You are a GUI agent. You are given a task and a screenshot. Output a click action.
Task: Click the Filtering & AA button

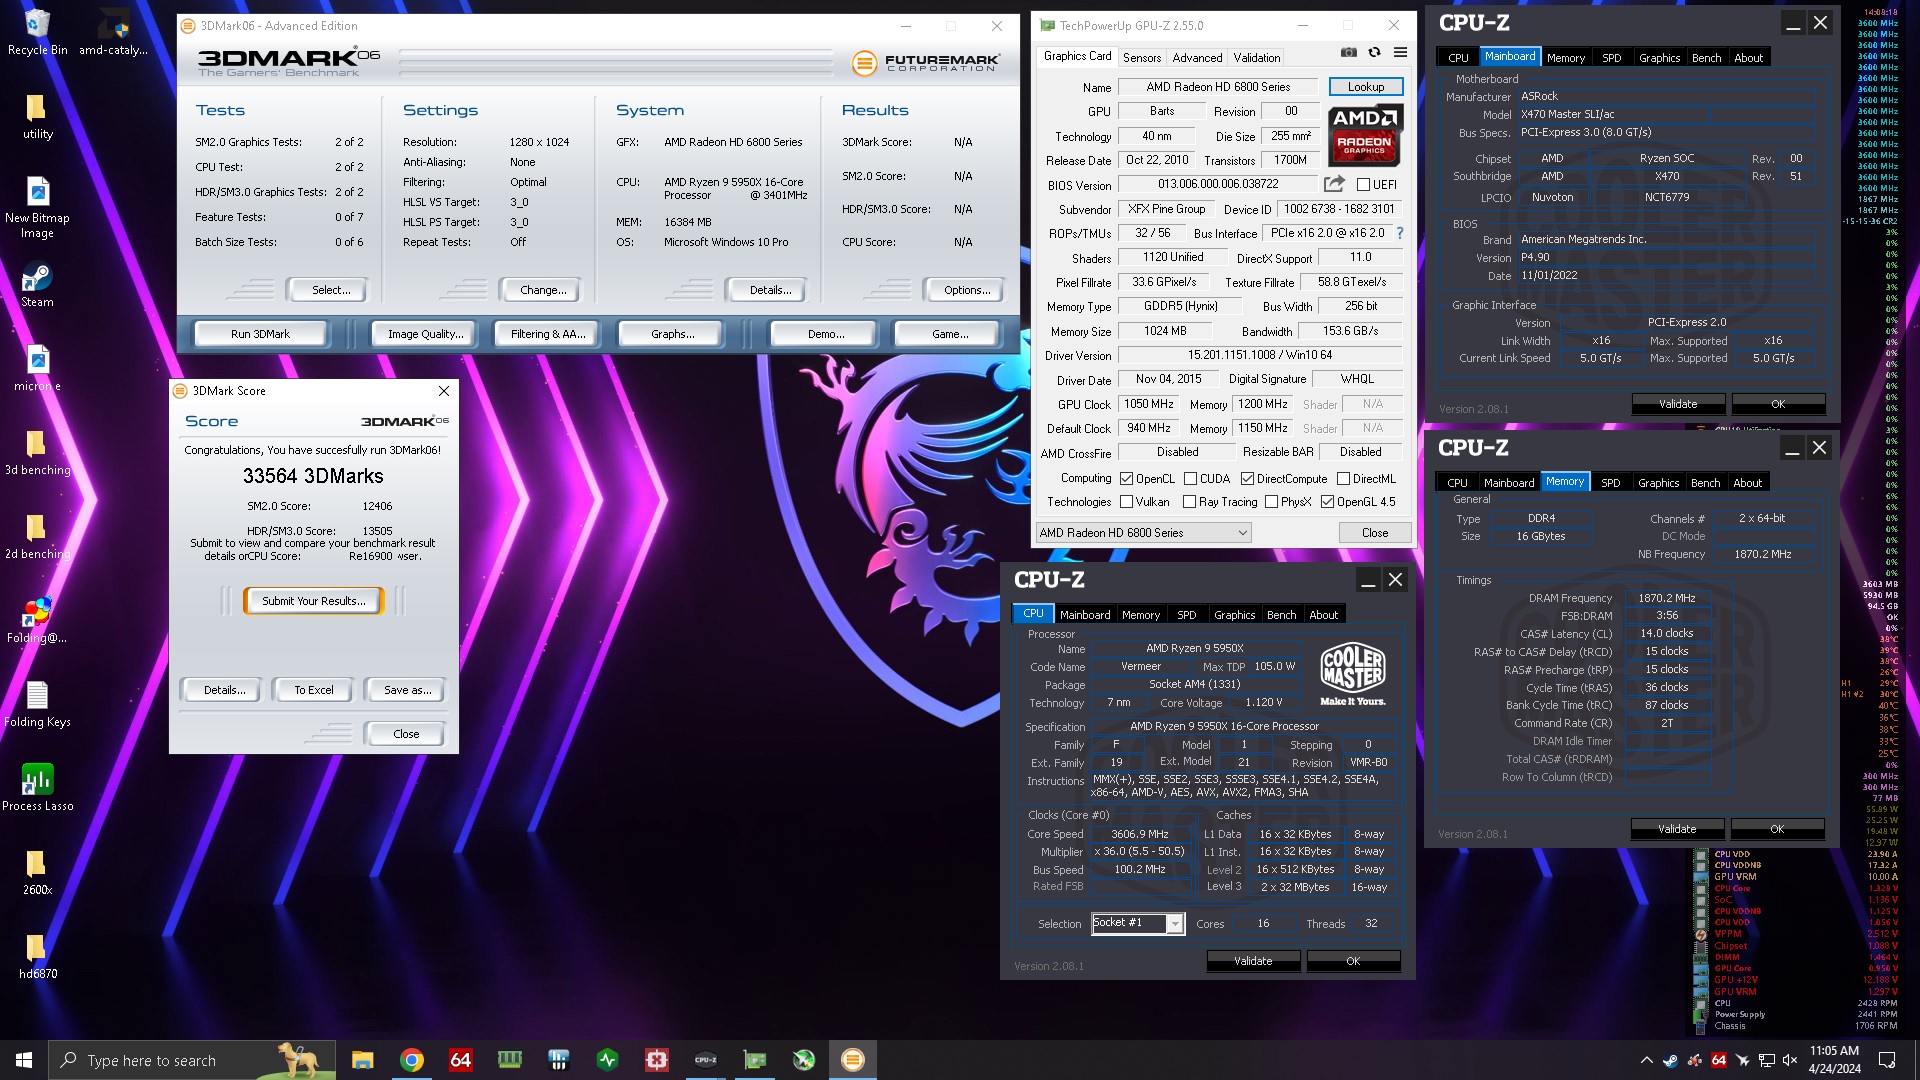coord(548,334)
